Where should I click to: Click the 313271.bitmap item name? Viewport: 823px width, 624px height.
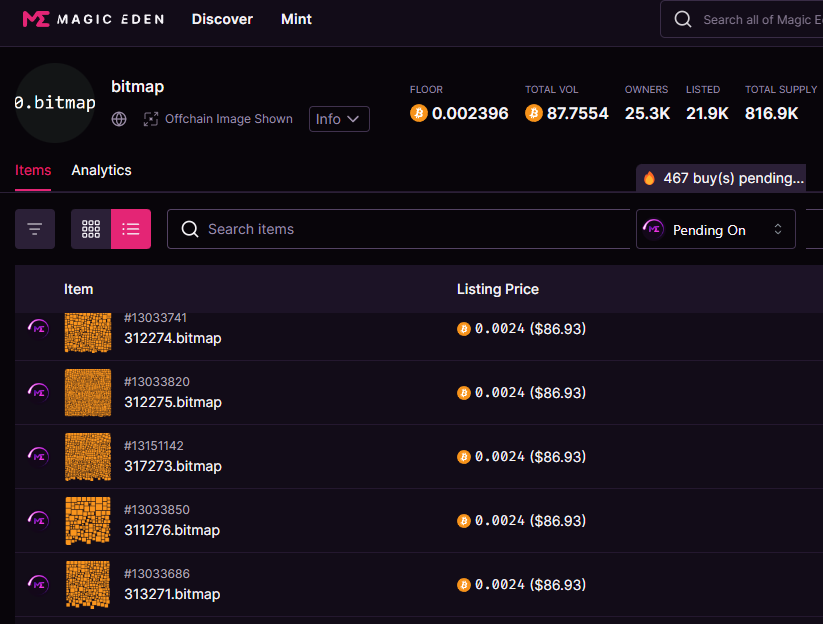(172, 595)
